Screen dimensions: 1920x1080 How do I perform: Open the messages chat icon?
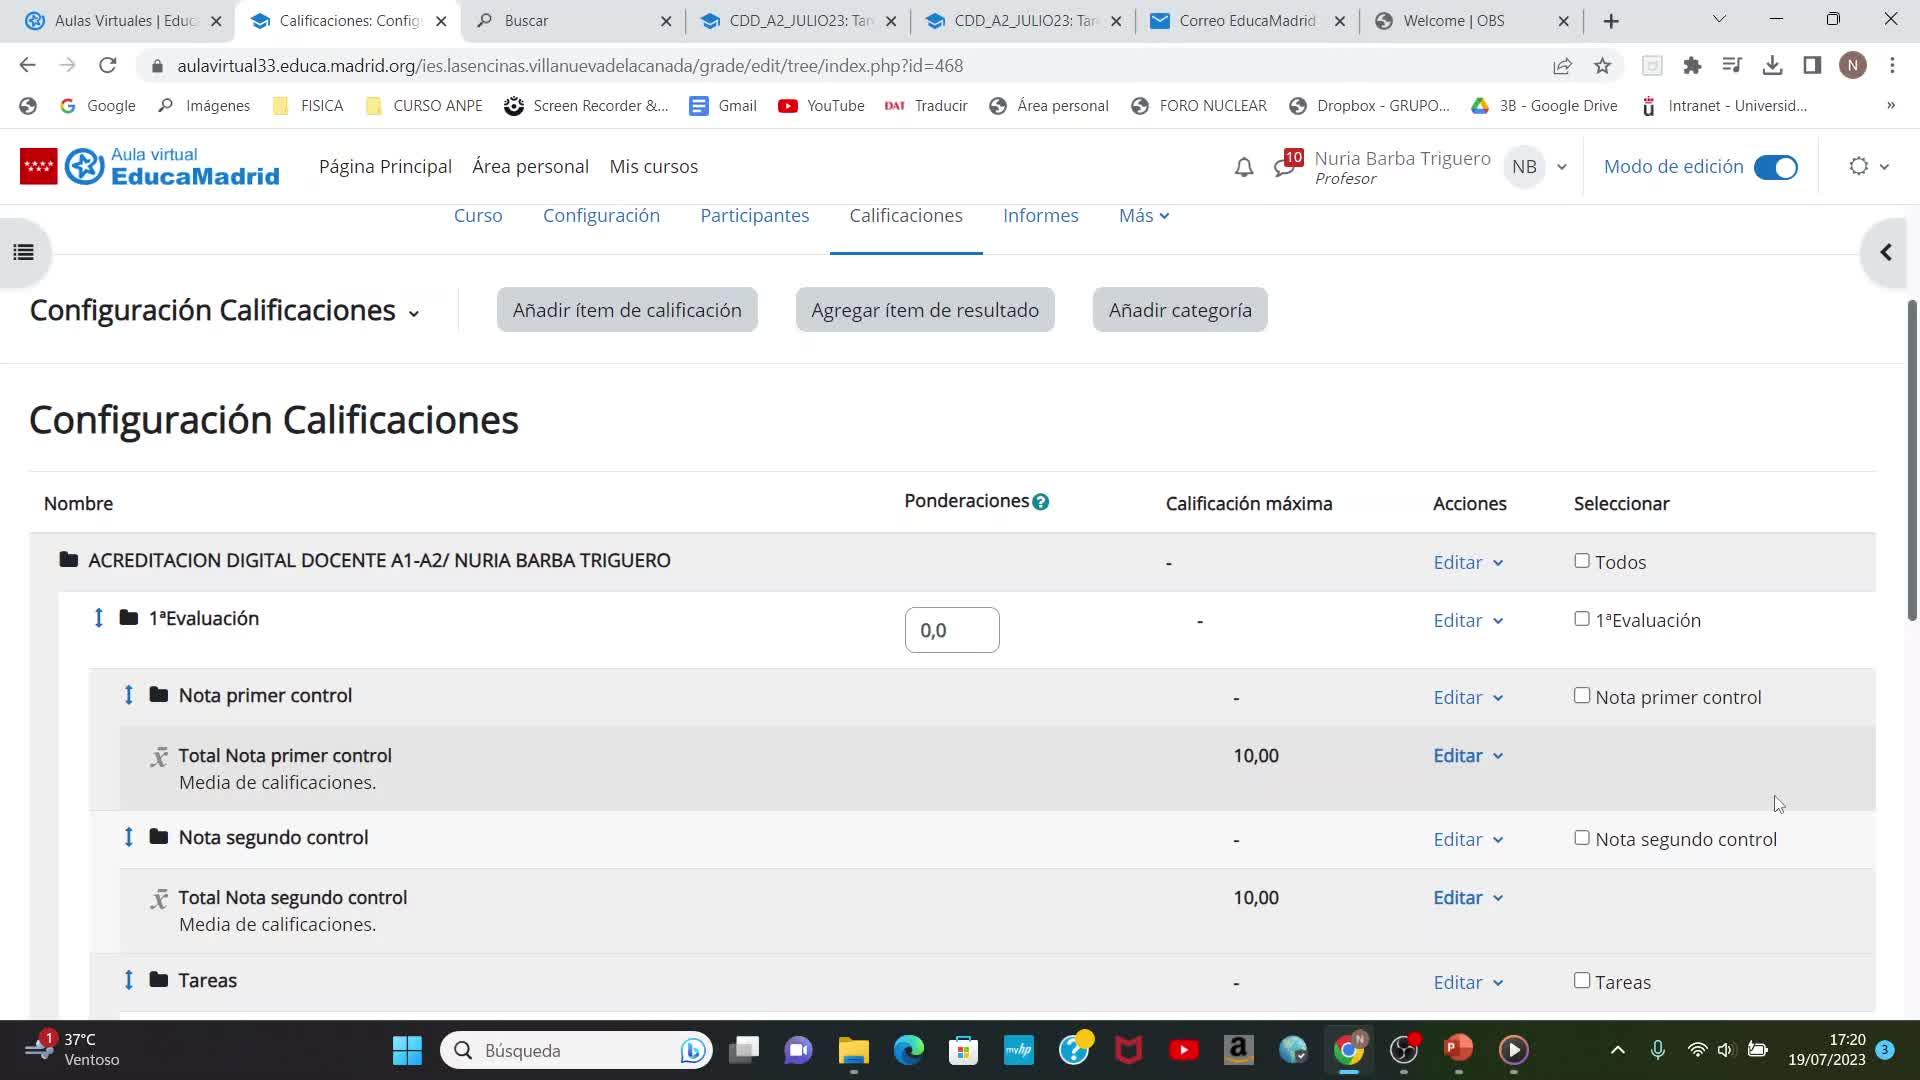point(1284,167)
